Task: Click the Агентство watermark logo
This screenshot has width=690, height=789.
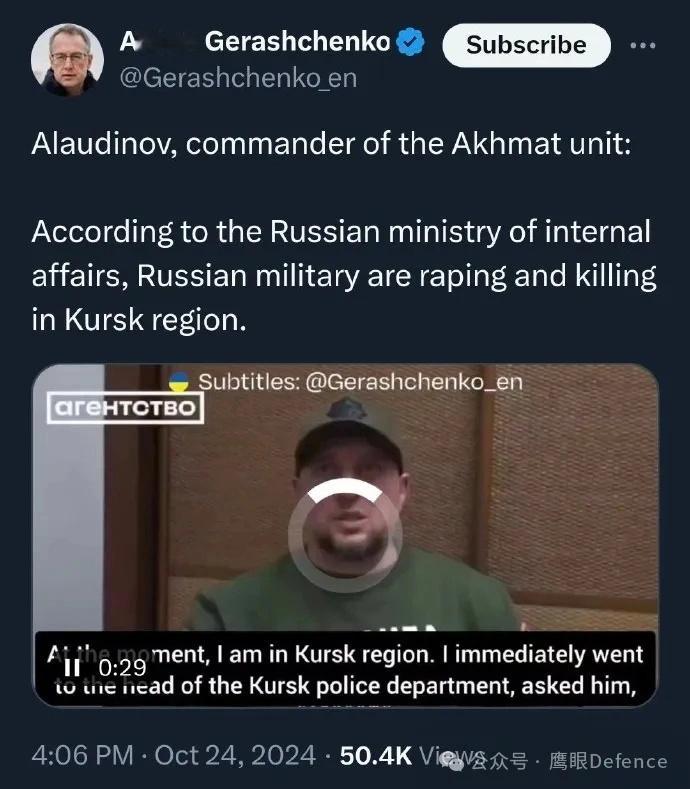Action: pyautogui.click(x=125, y=408)
